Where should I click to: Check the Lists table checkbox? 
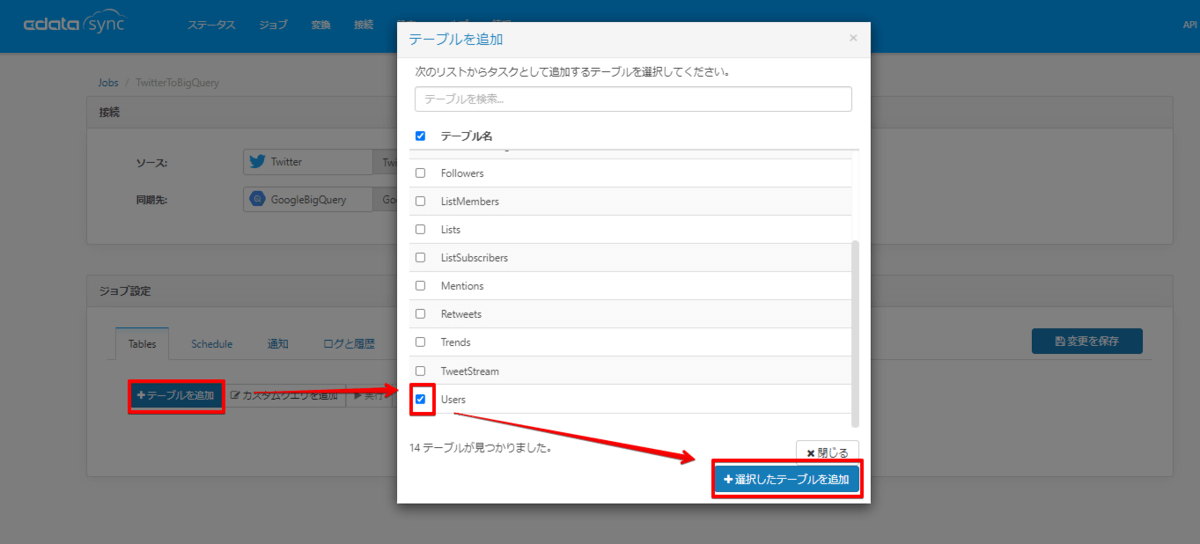(x=420, y=229)
